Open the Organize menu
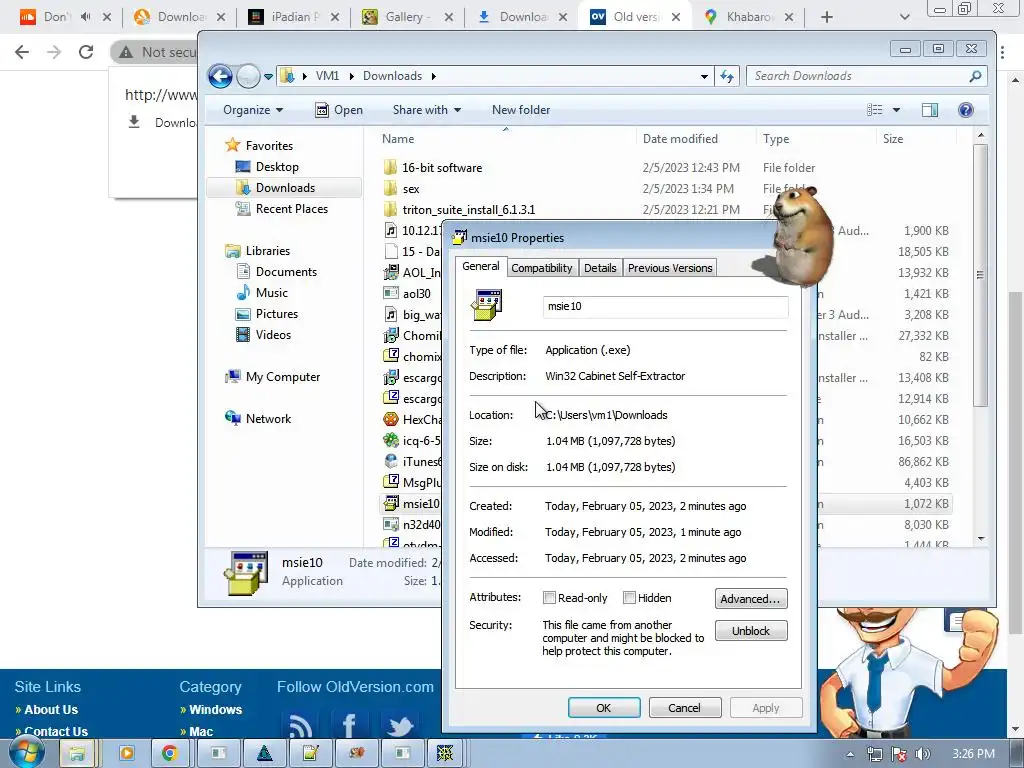The height and width of the screenshot is (768, 1024). click(x=253, y=110)
